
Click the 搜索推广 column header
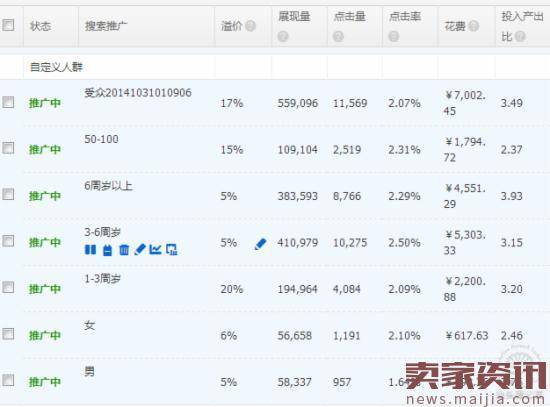(x=106, y=26)
